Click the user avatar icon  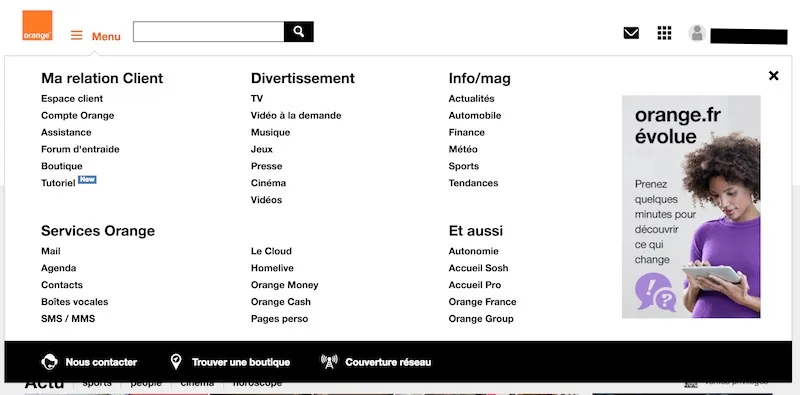tap(697, 33)
